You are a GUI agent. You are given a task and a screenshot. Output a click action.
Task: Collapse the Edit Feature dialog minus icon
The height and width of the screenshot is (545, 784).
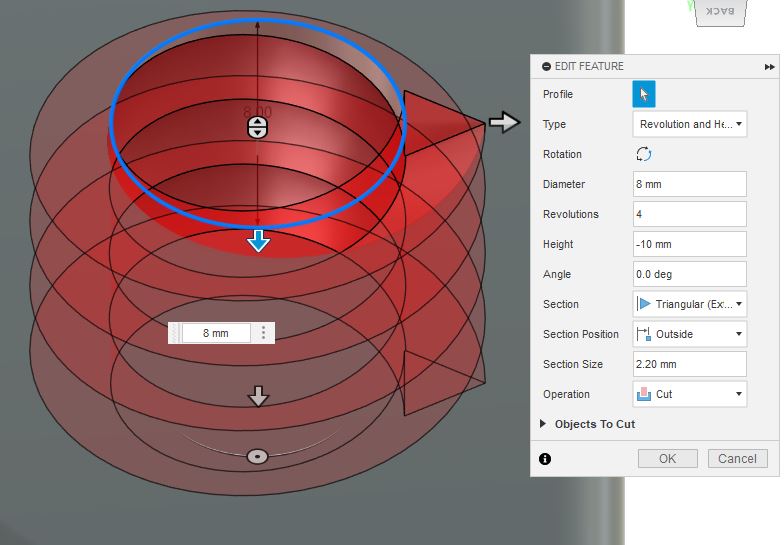[546, 66]
